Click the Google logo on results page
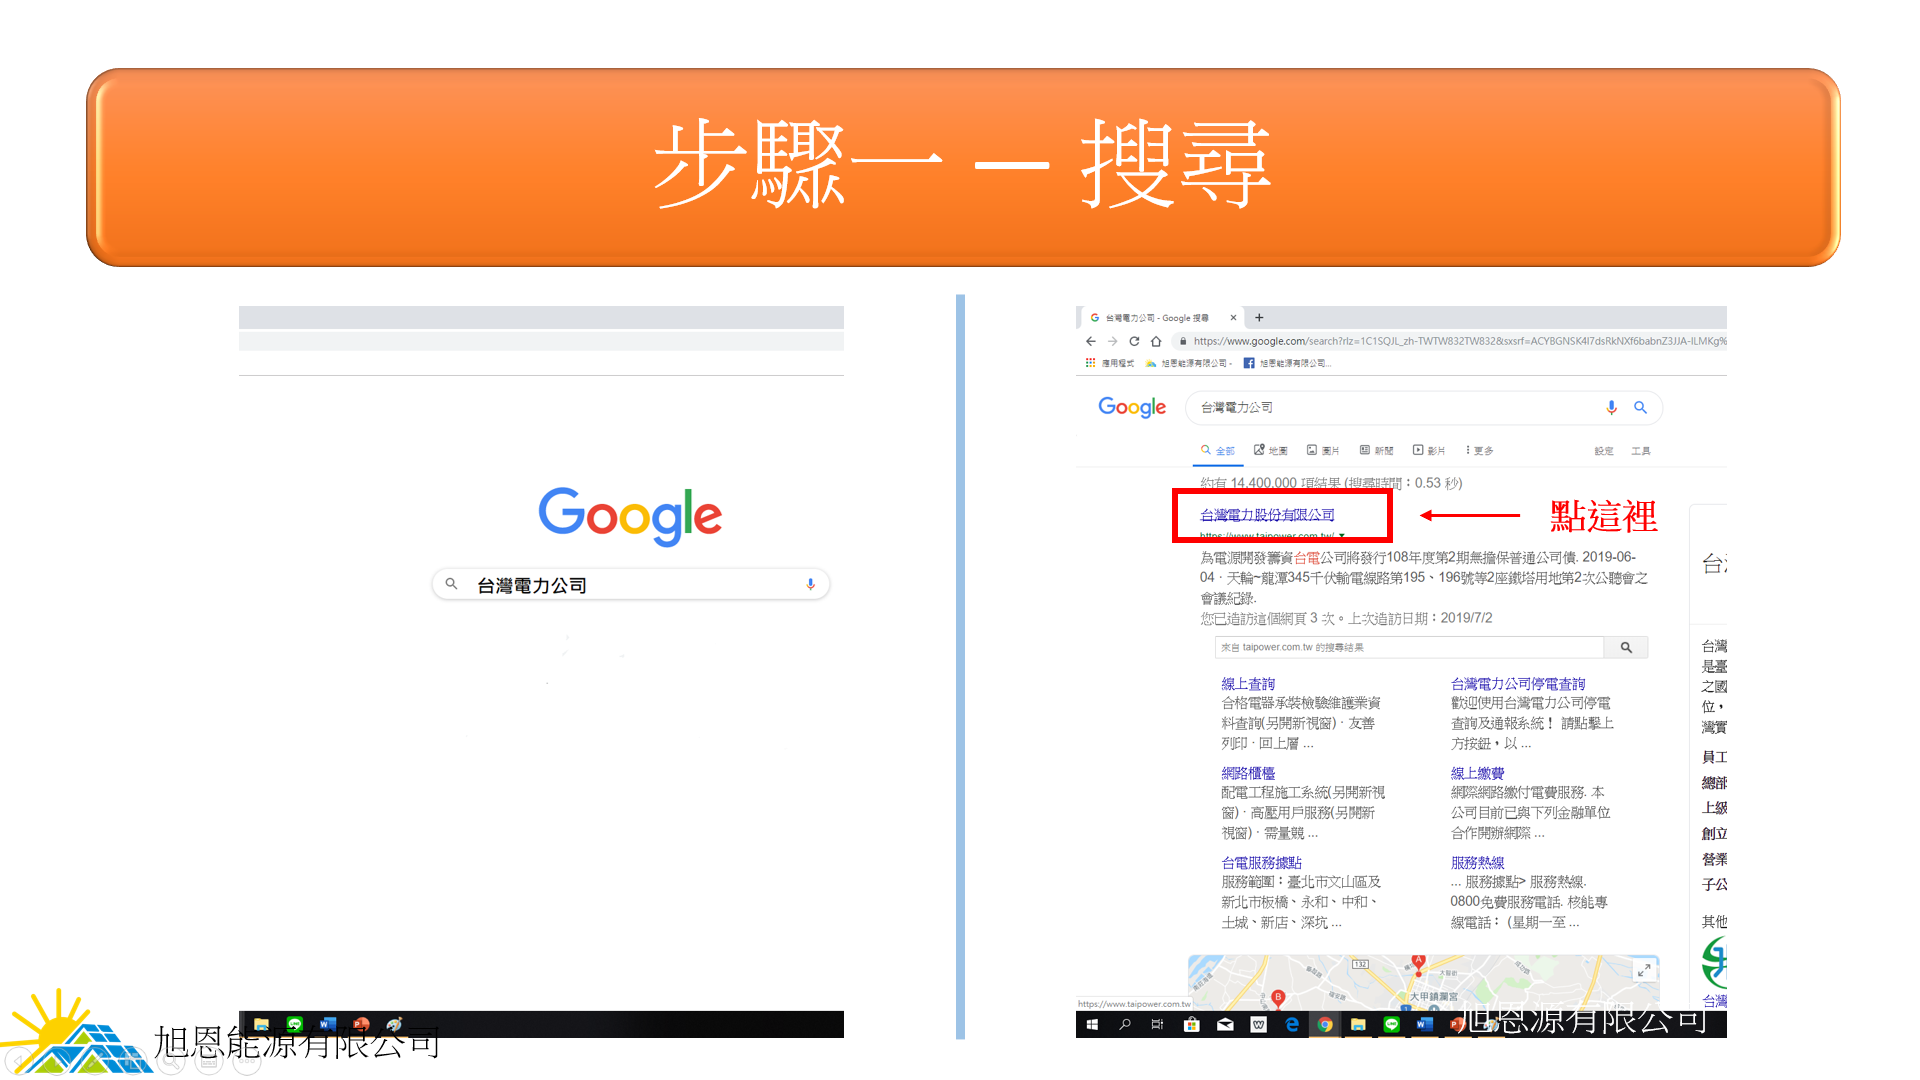The width and height of the screenshot is (1920, 1080). [x=1132, y=407]
